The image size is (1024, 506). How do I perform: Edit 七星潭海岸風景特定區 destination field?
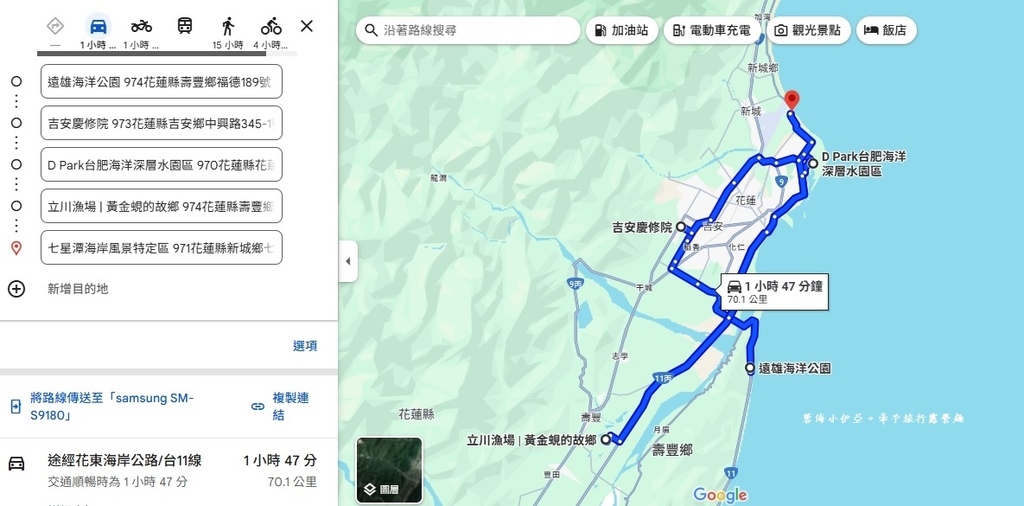coord(161,247)
